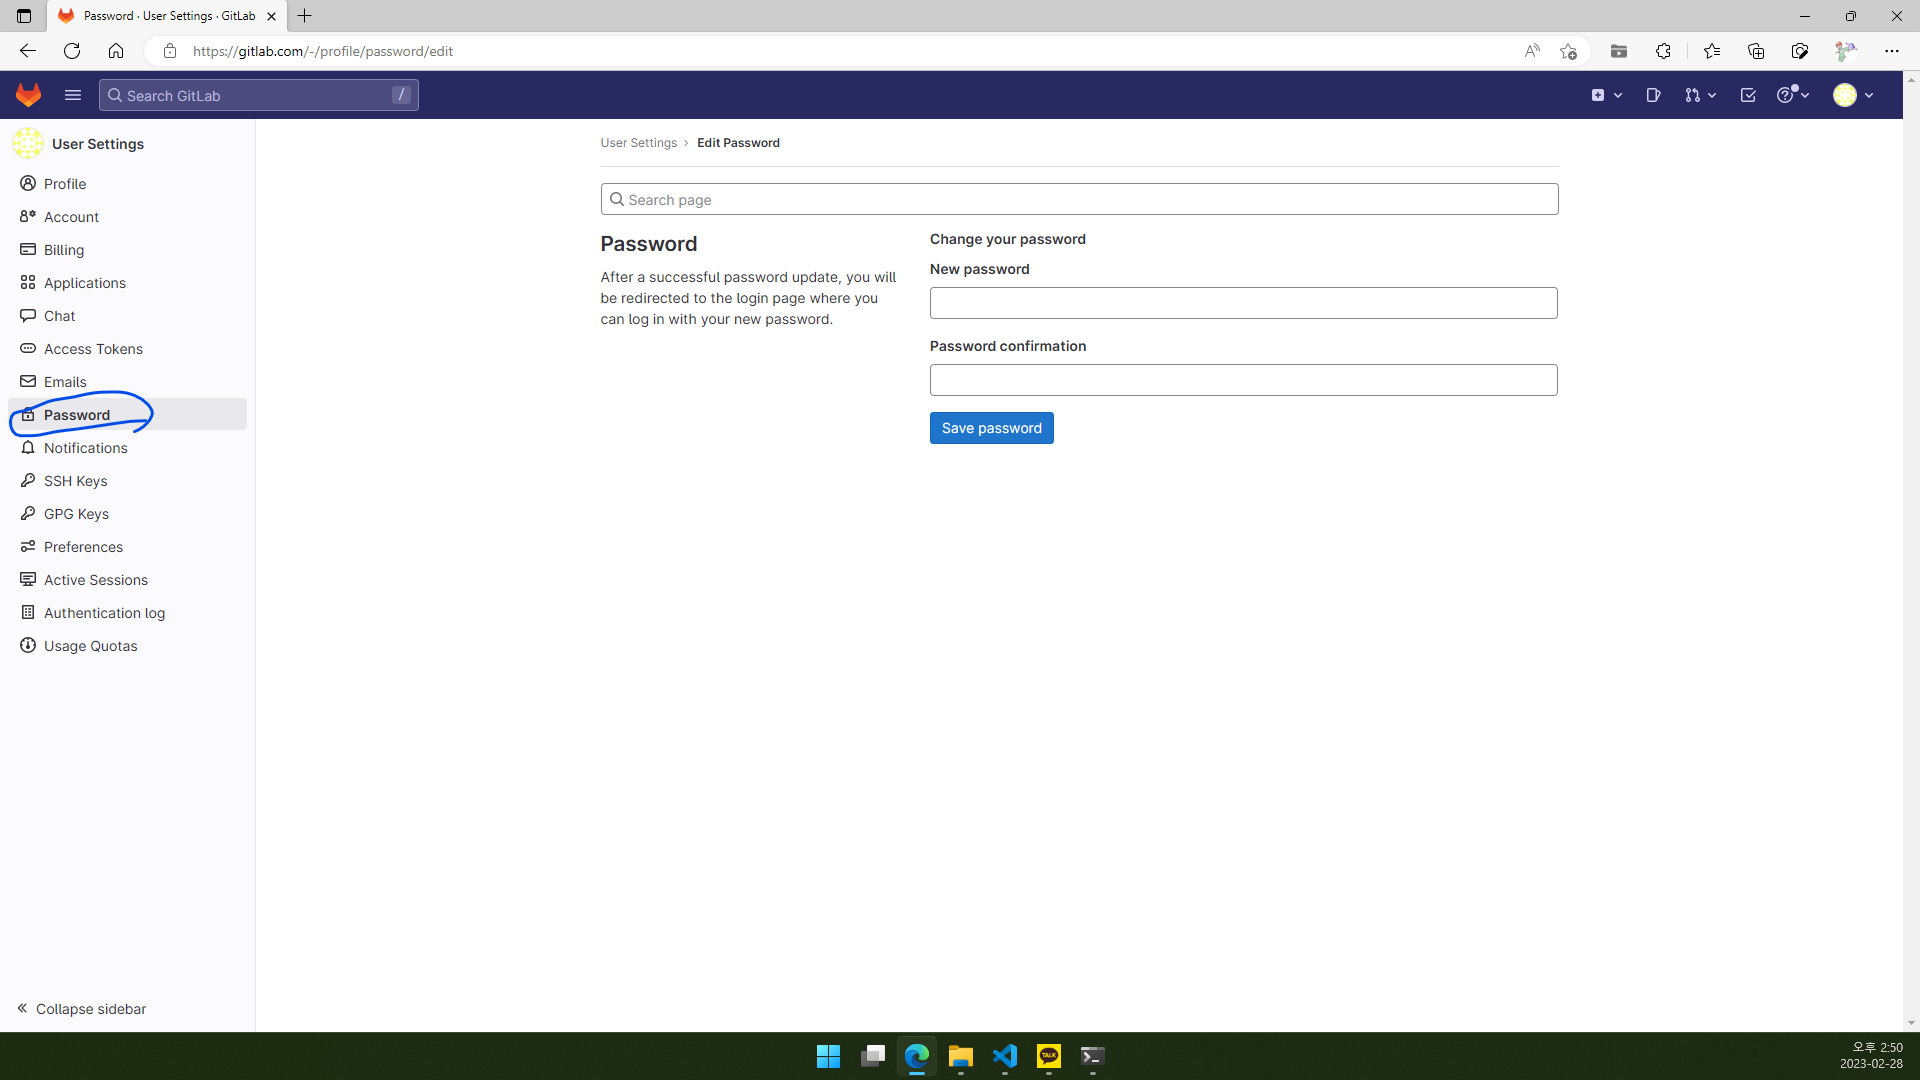Screen dimensions: 1920x1080
Task: Select the New password input field
Action: click(x=1244, y=302)
